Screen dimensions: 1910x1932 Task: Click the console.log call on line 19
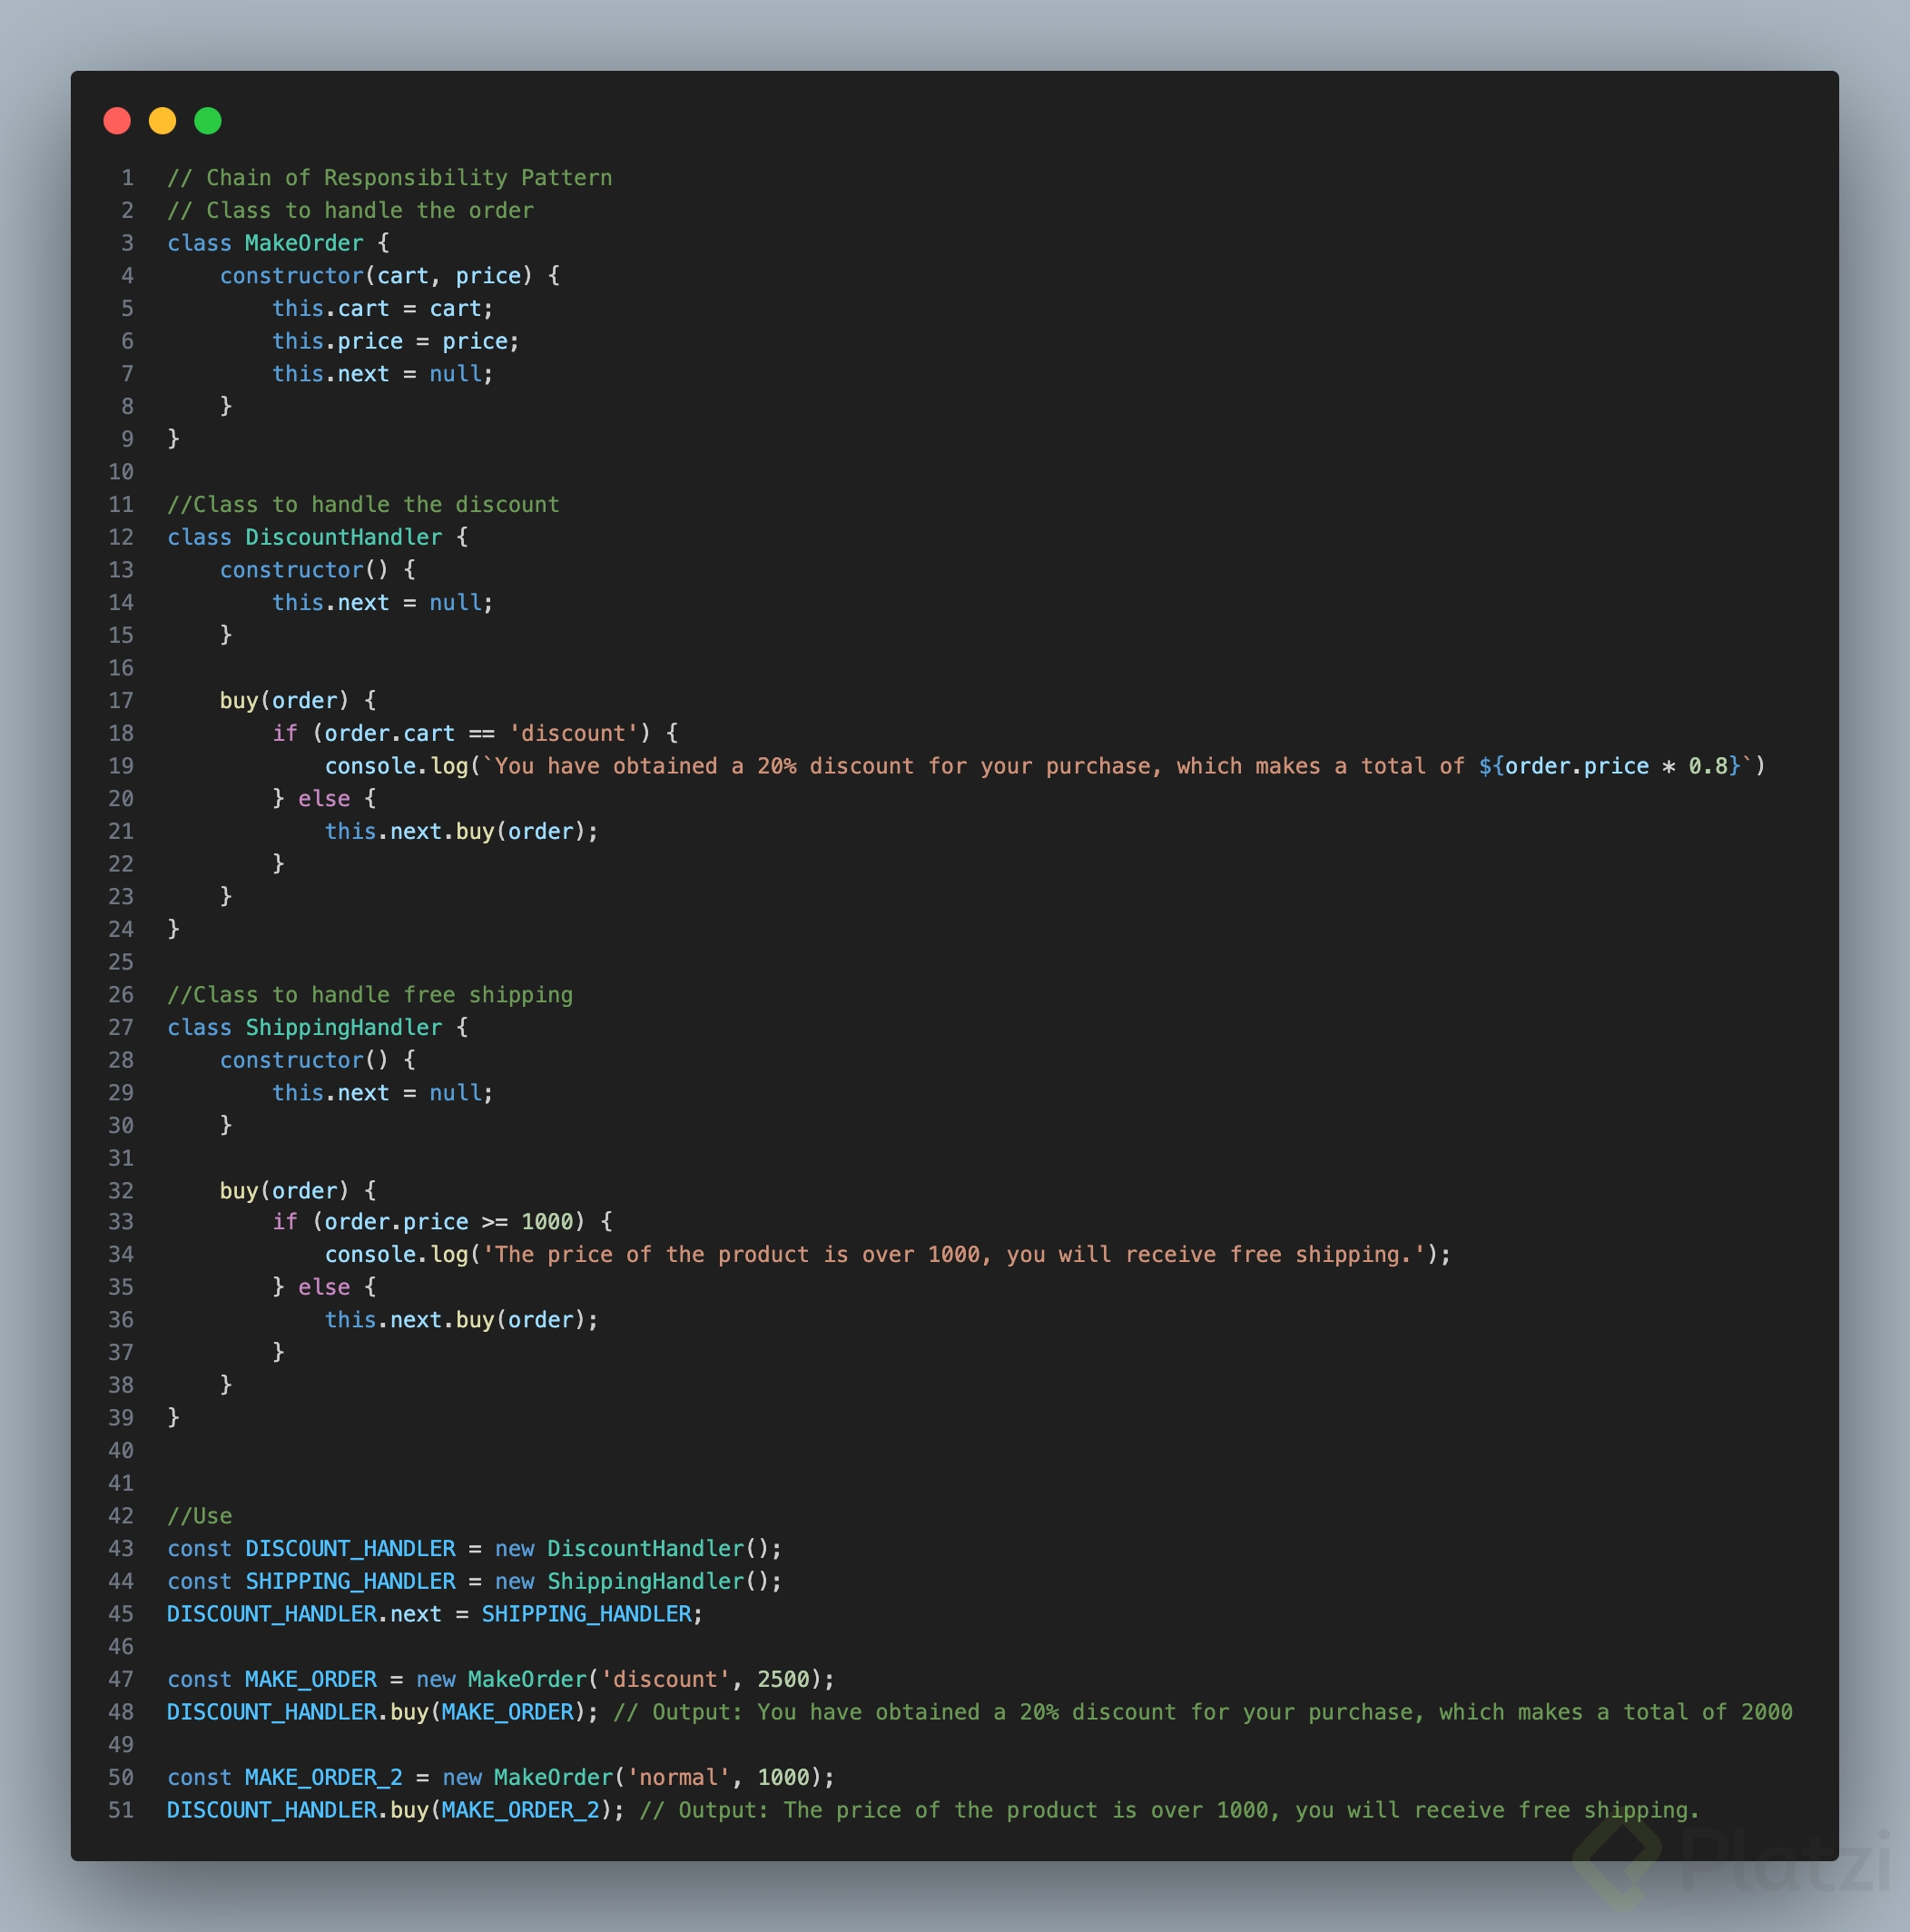pyautogui.click(x=397, y=766)
